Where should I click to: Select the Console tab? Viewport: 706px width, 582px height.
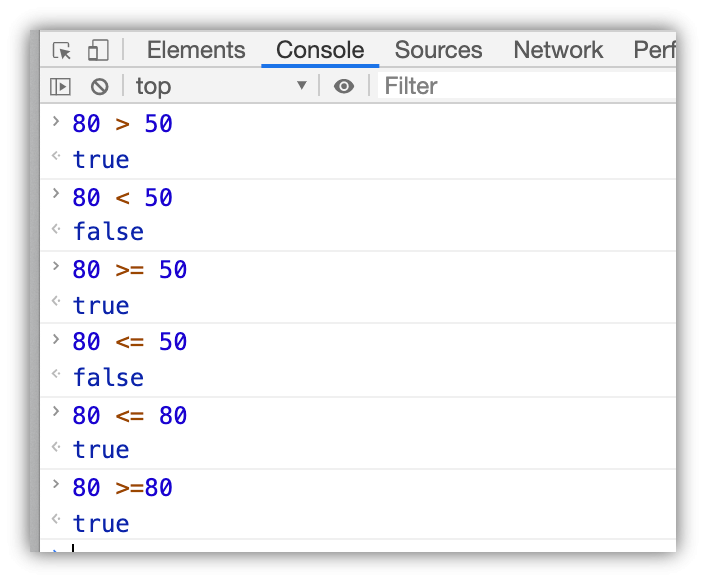click(x=320, y=50)
